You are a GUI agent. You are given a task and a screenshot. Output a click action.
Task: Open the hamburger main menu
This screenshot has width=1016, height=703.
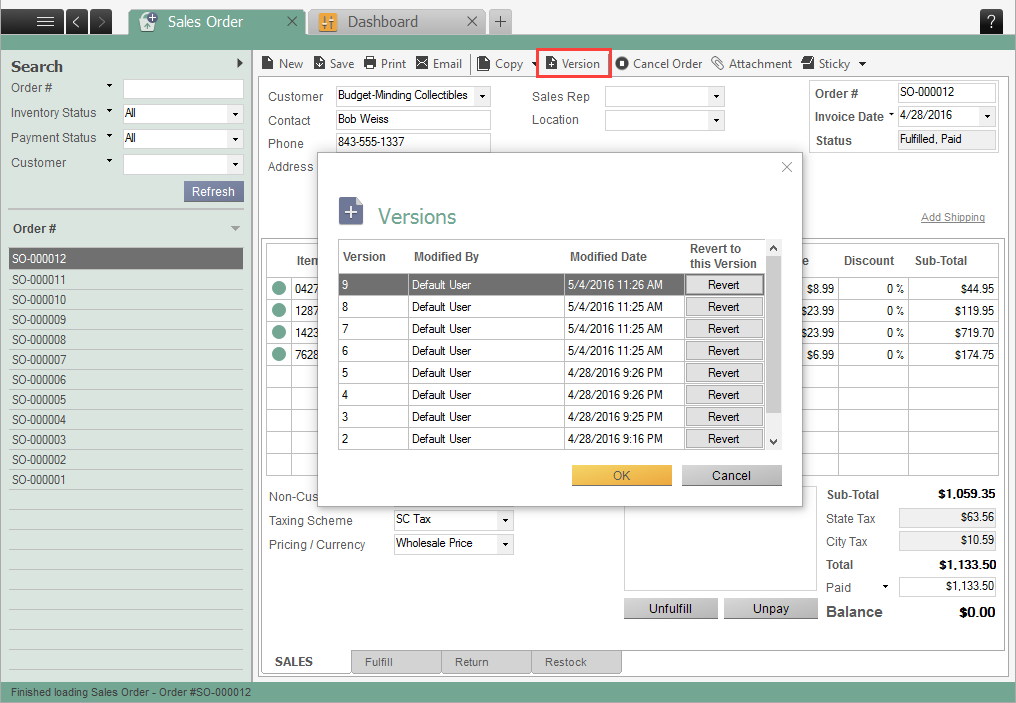(32, 22)
